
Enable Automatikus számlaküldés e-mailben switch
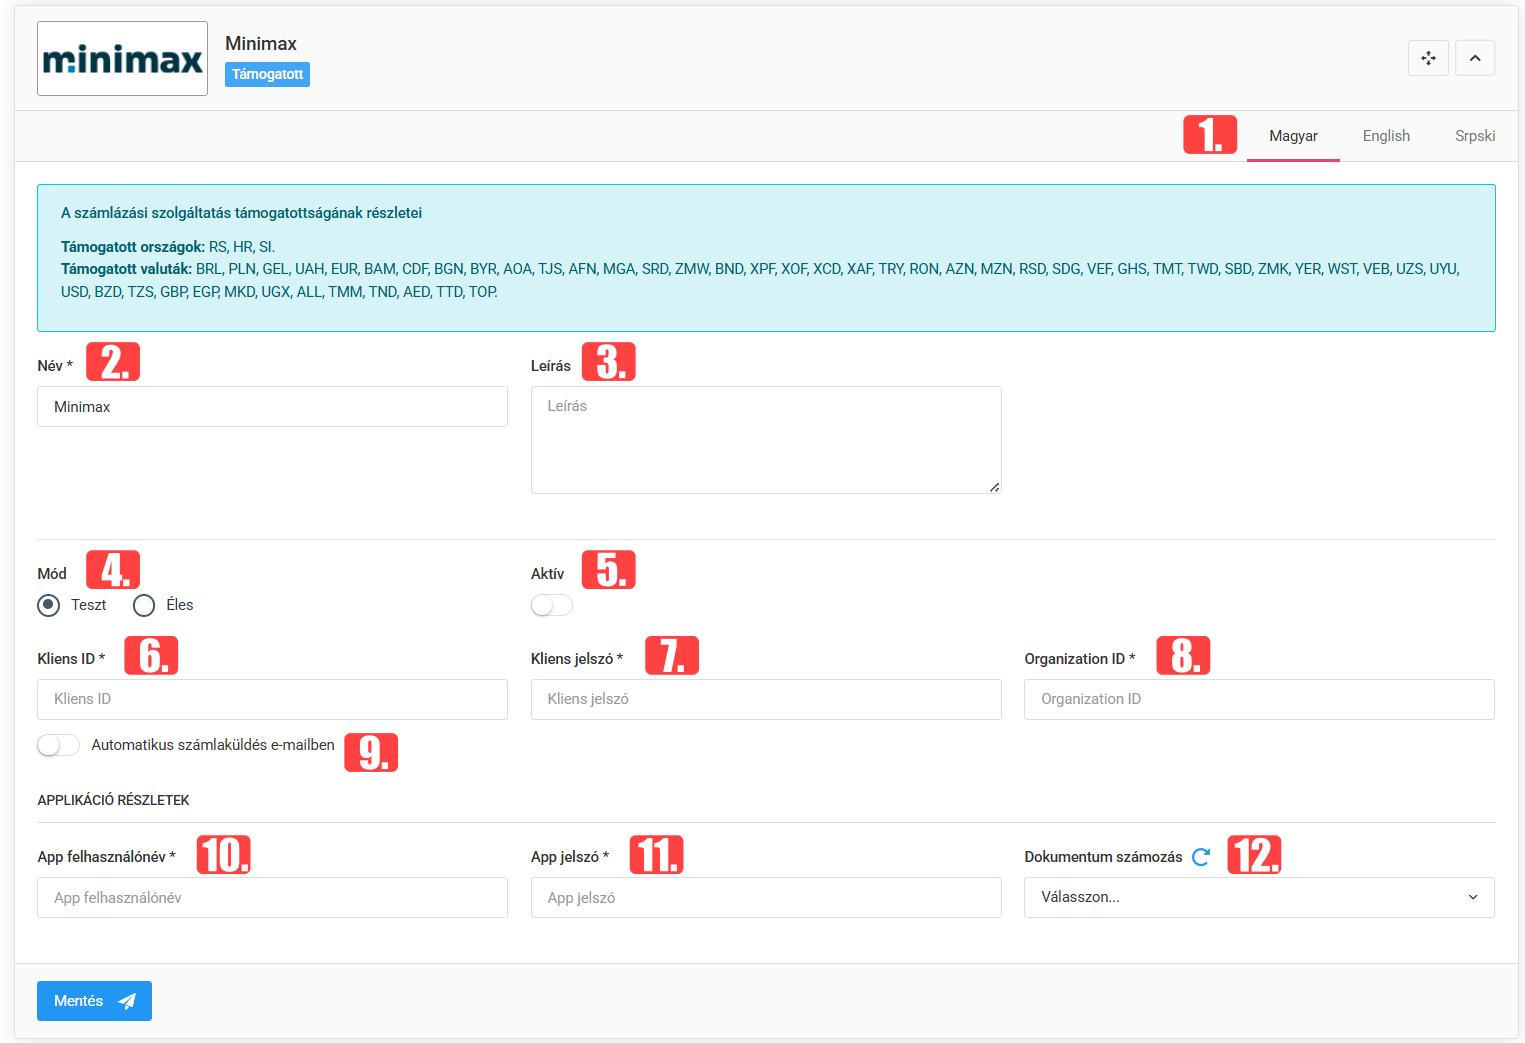click(x=58, y=745)
